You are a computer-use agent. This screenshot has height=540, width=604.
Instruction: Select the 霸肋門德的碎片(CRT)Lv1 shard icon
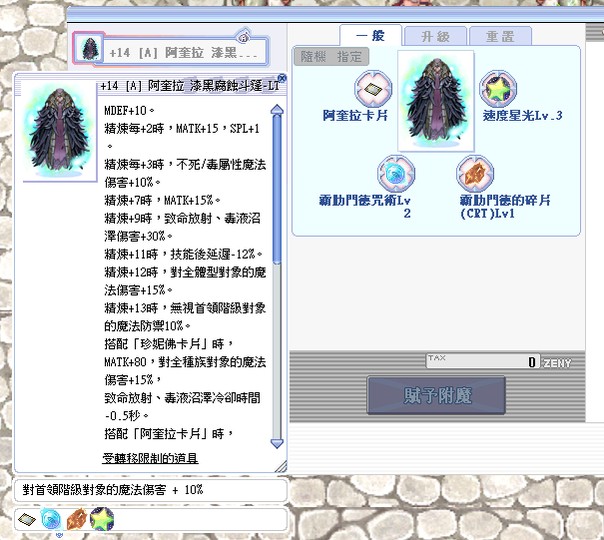coord(475,174)
